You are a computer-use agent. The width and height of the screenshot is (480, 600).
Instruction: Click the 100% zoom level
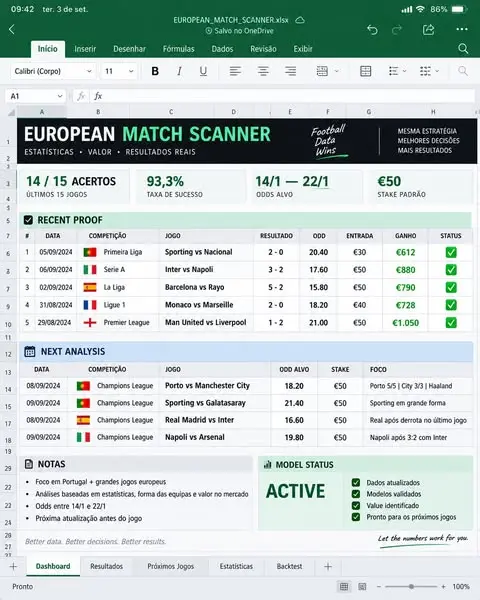(461, 587)
